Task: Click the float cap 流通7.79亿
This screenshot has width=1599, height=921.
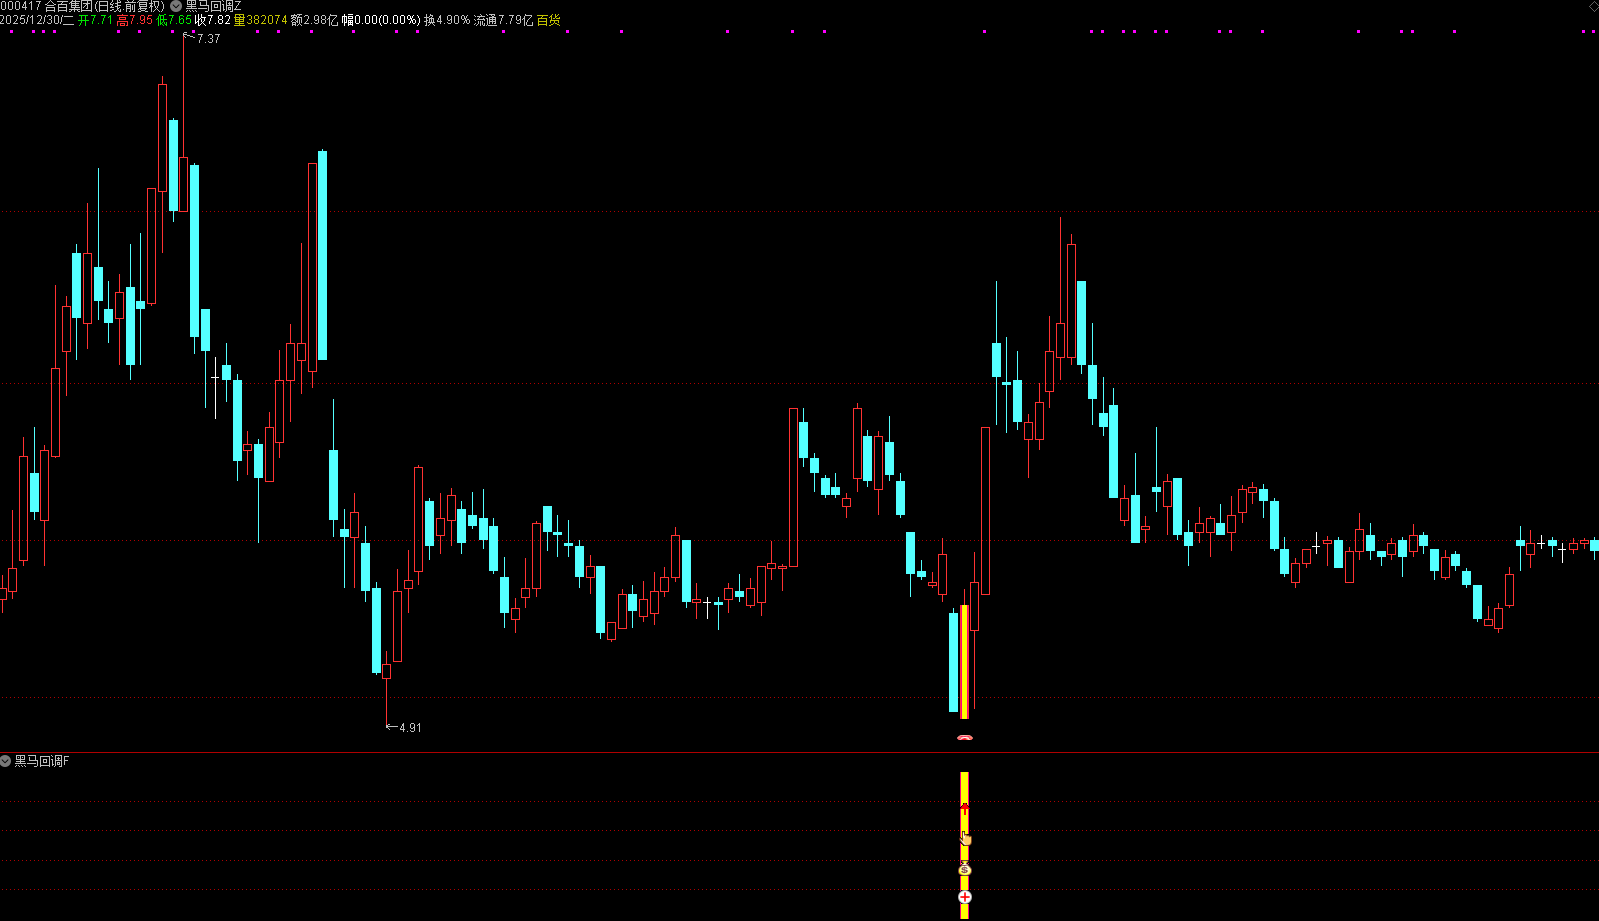Action: (503, 20)
